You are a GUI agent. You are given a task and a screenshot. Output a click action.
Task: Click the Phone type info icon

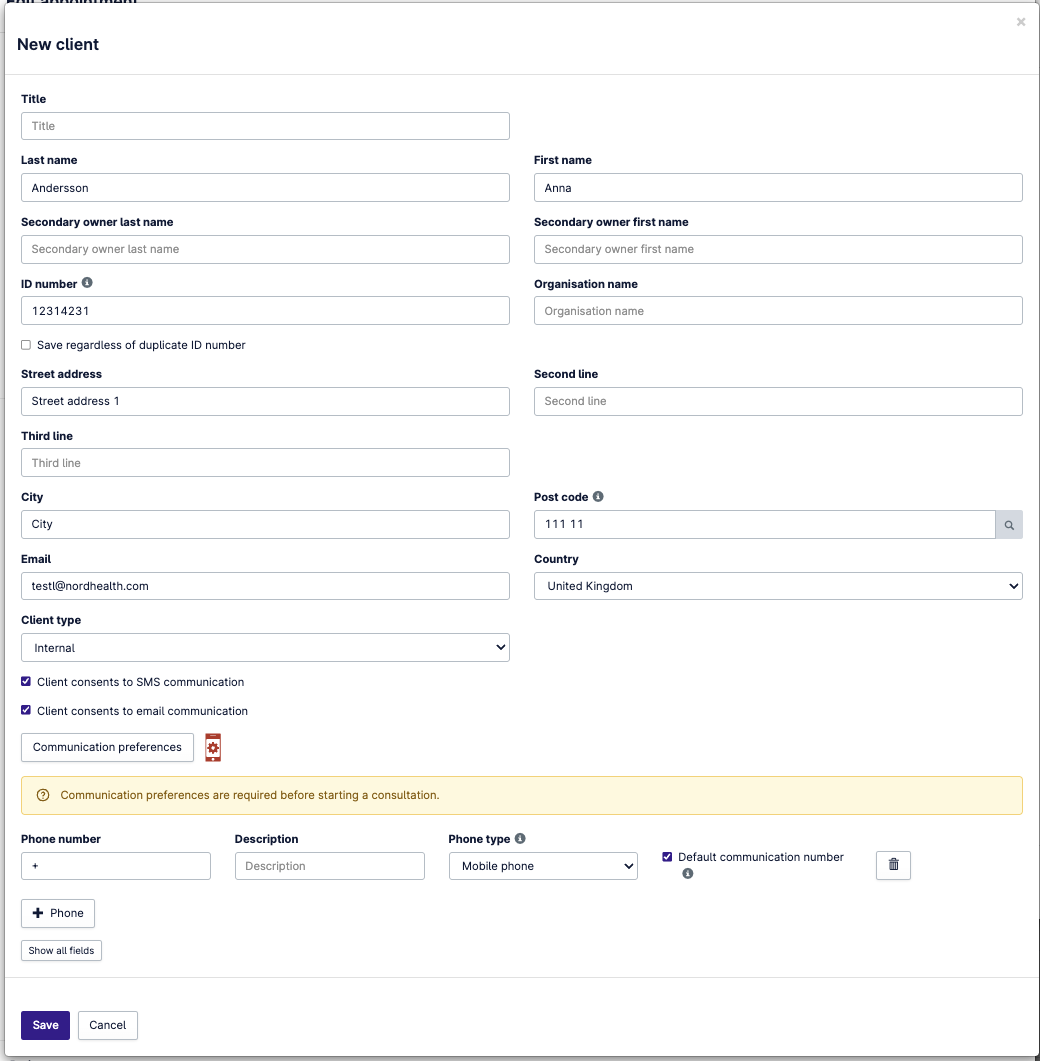[x=520, y=839]
